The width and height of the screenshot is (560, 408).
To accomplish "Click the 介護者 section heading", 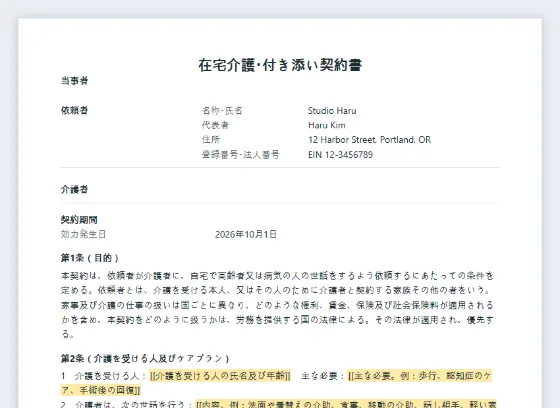I will (74, 189).
